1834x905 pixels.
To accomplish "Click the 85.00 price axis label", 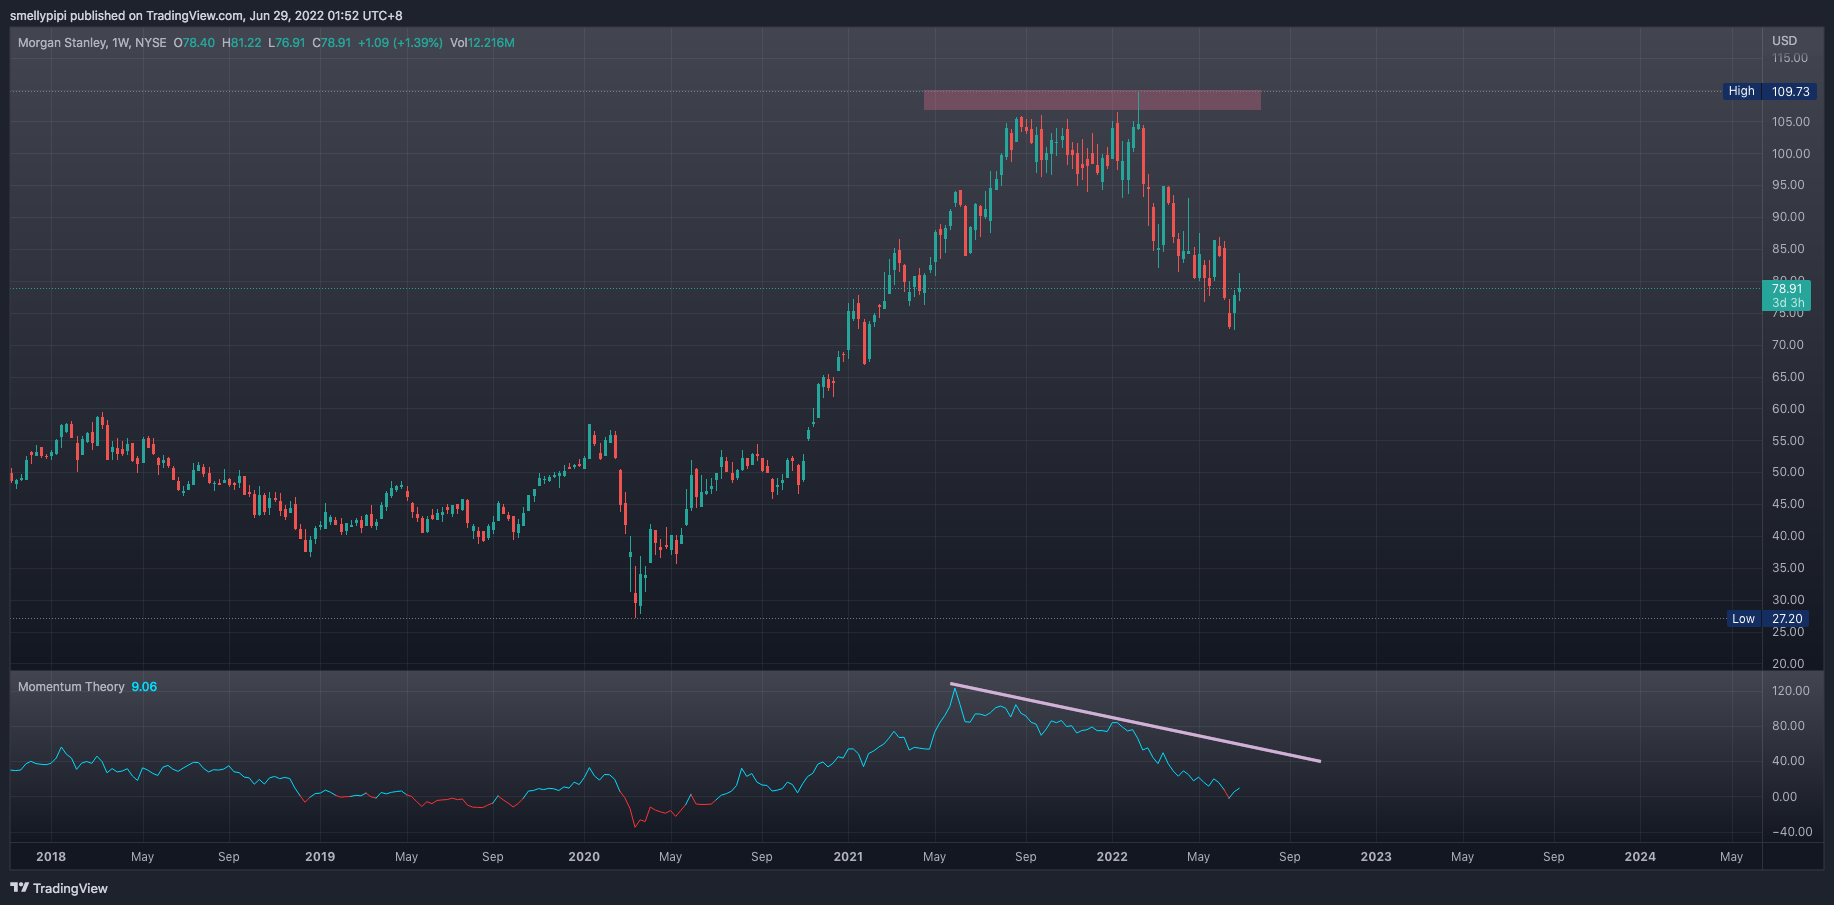I will click(1788, 249).
